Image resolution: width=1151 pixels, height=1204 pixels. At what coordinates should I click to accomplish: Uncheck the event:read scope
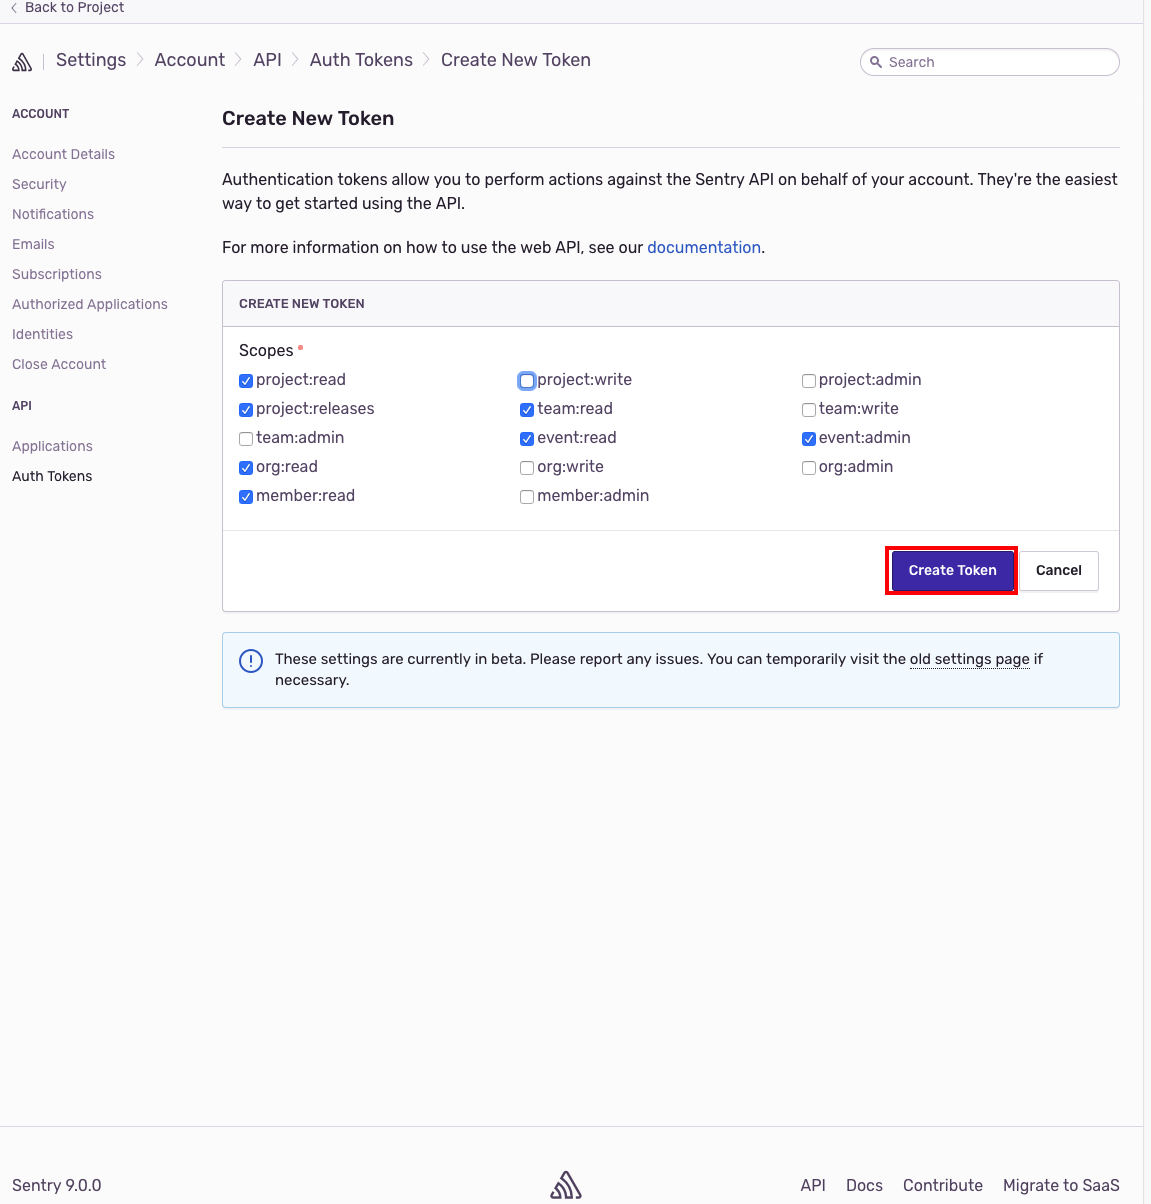coord(527,439)
